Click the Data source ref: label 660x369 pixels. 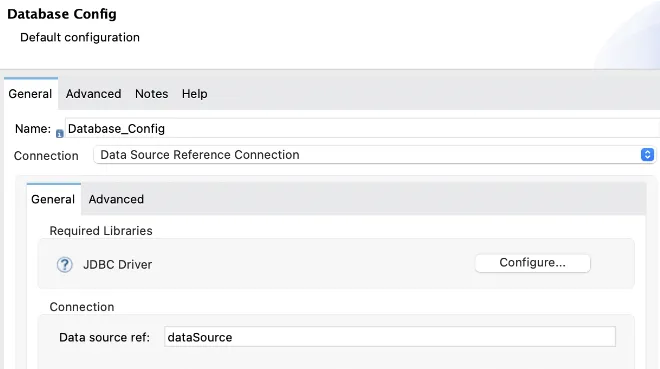click(104, 337)
